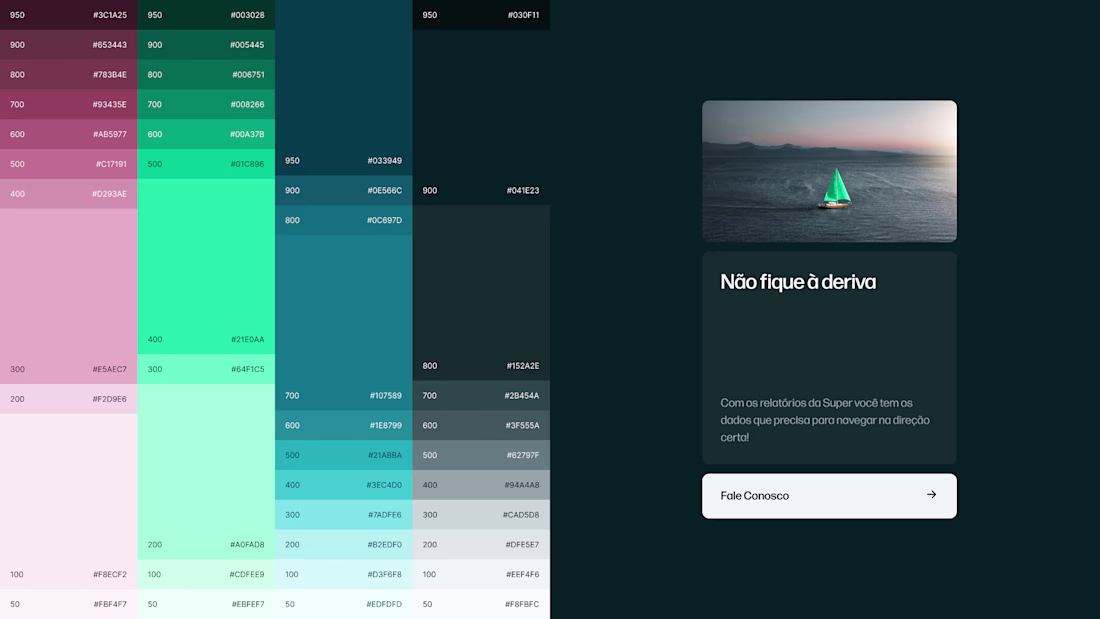Pick the pink 600 swatch #AB5977

[69, 134]
